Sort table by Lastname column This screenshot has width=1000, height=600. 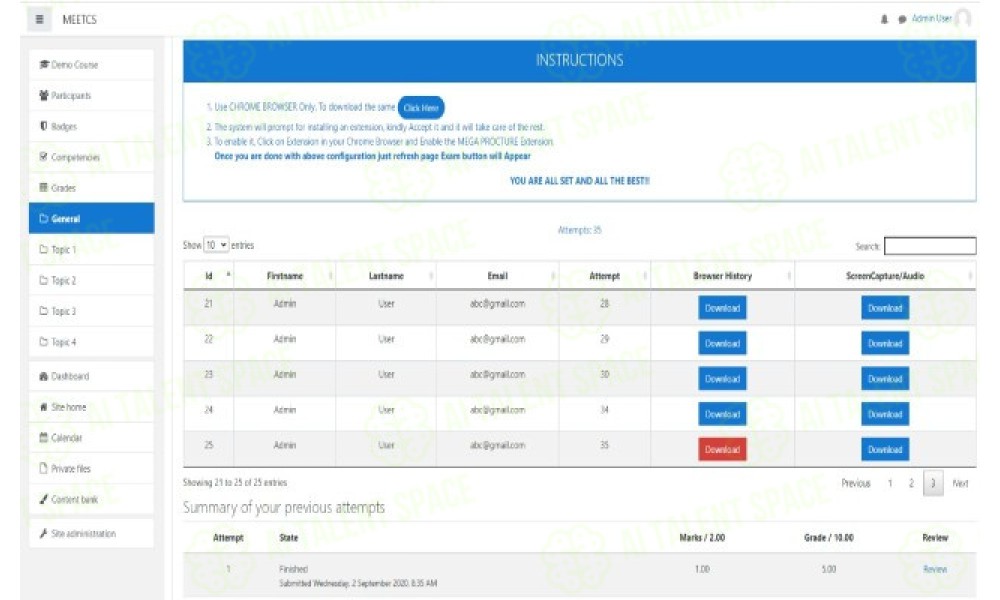[386, 275]
